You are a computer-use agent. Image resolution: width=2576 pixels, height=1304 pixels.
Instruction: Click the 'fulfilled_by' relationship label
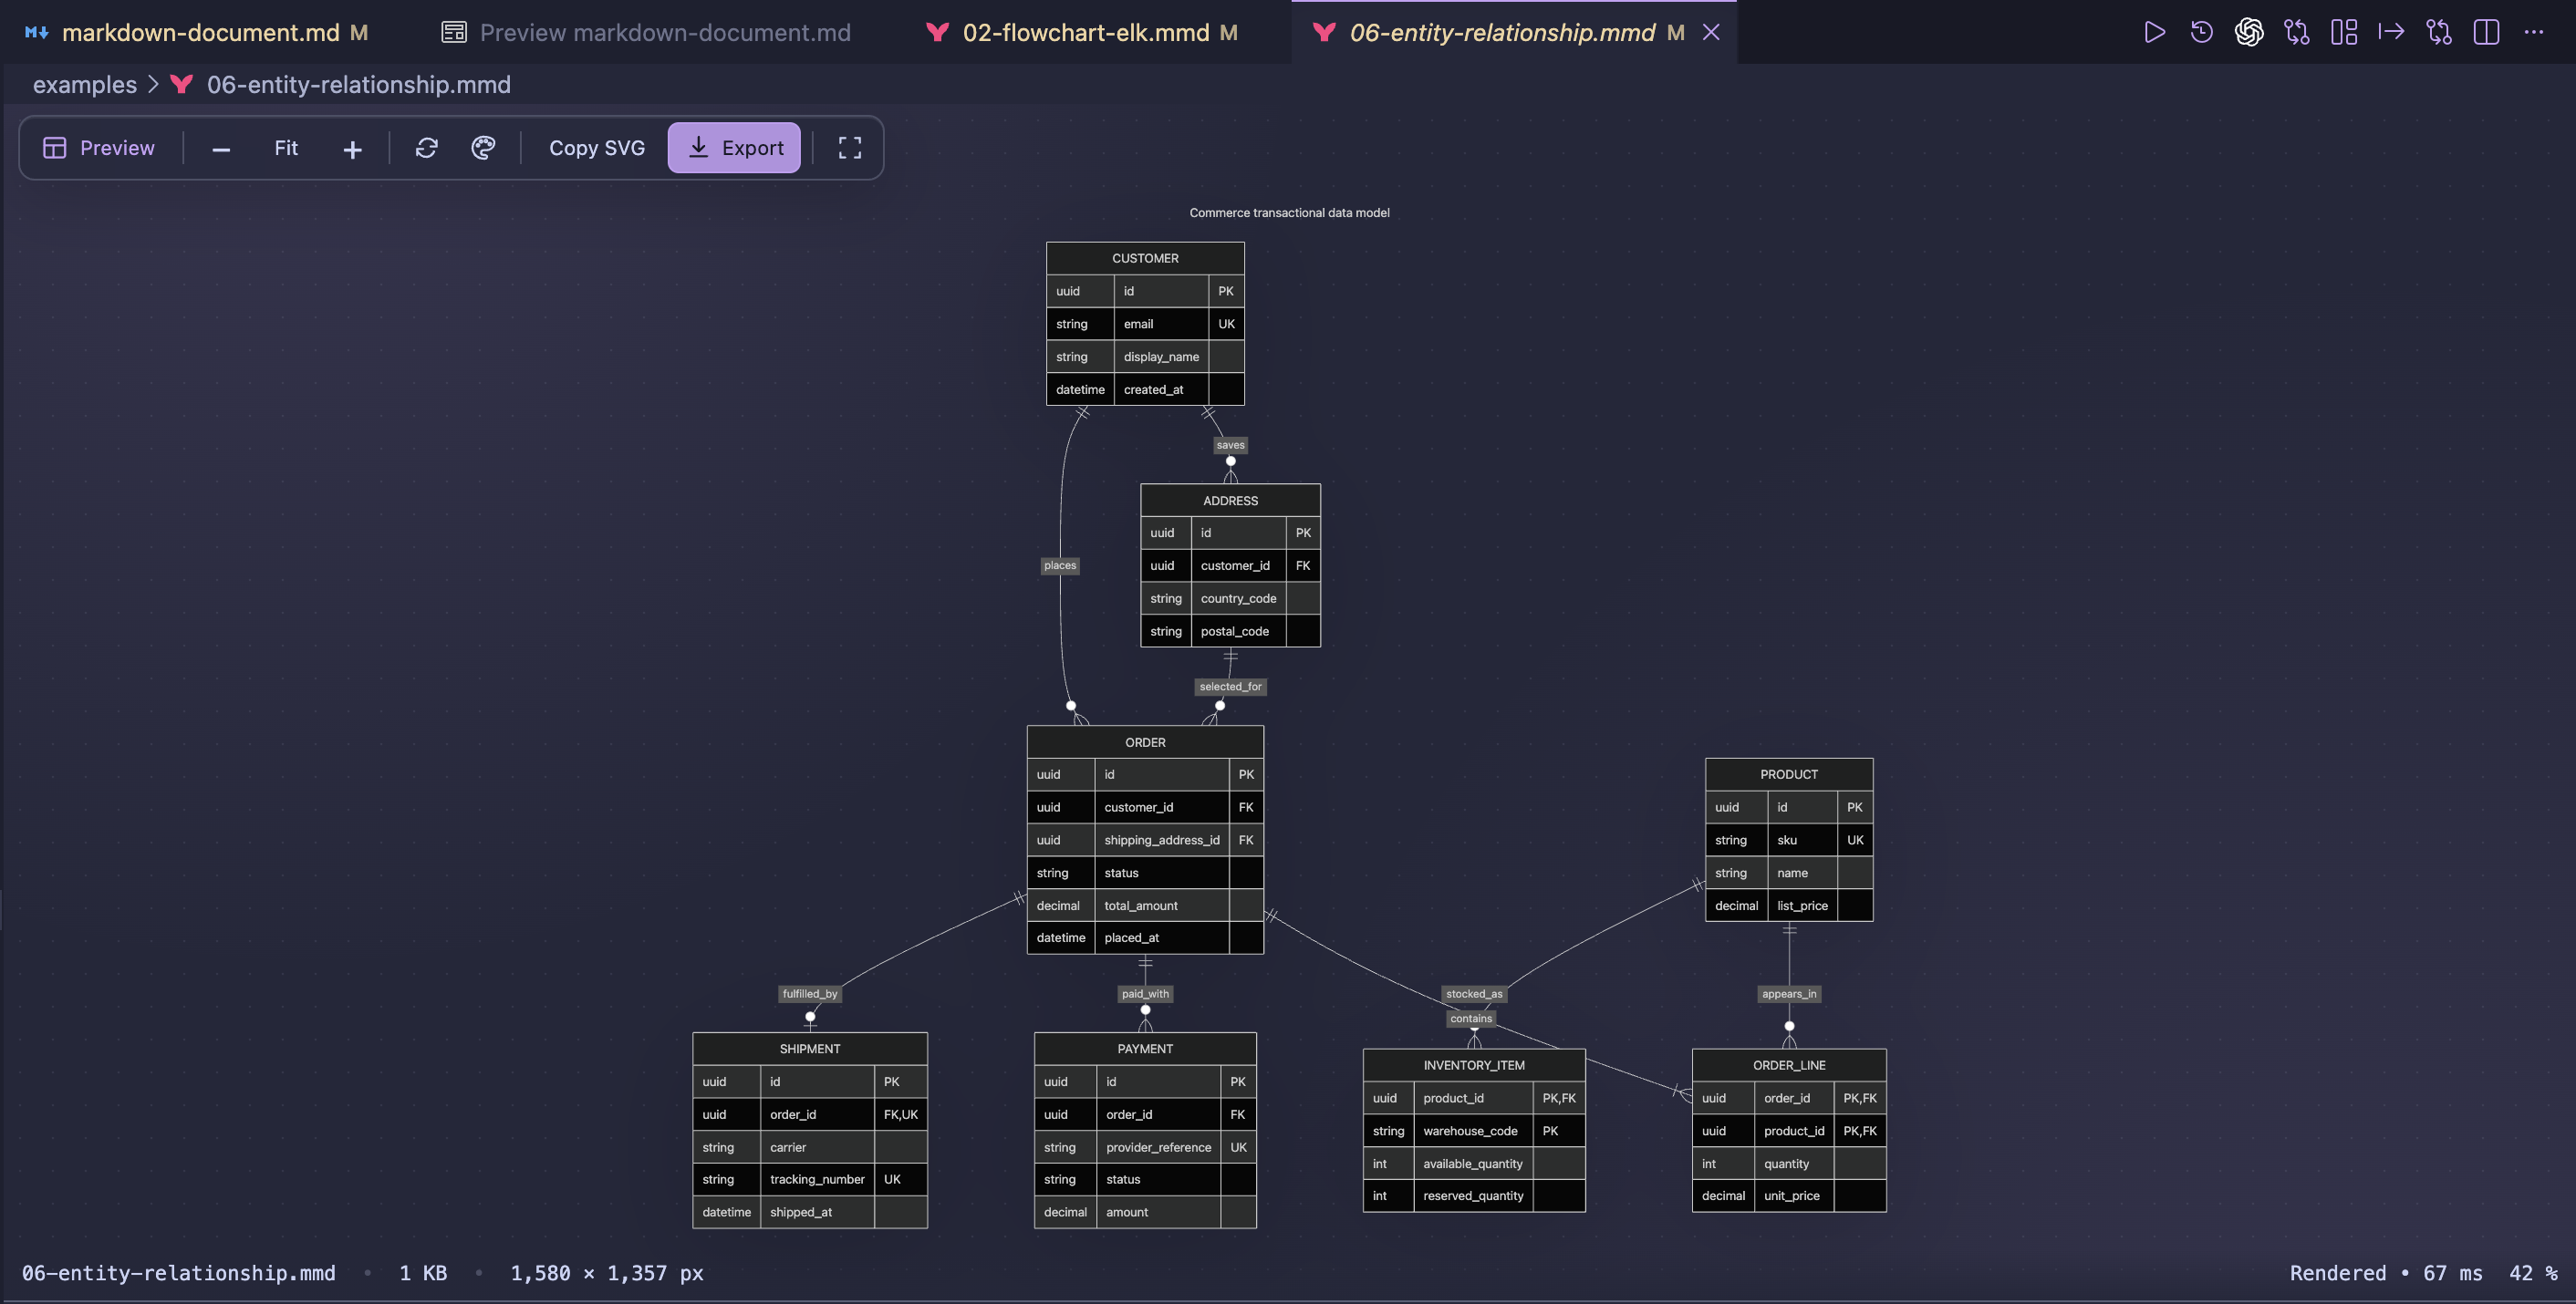pyautogui.click(x=810, y=993)
